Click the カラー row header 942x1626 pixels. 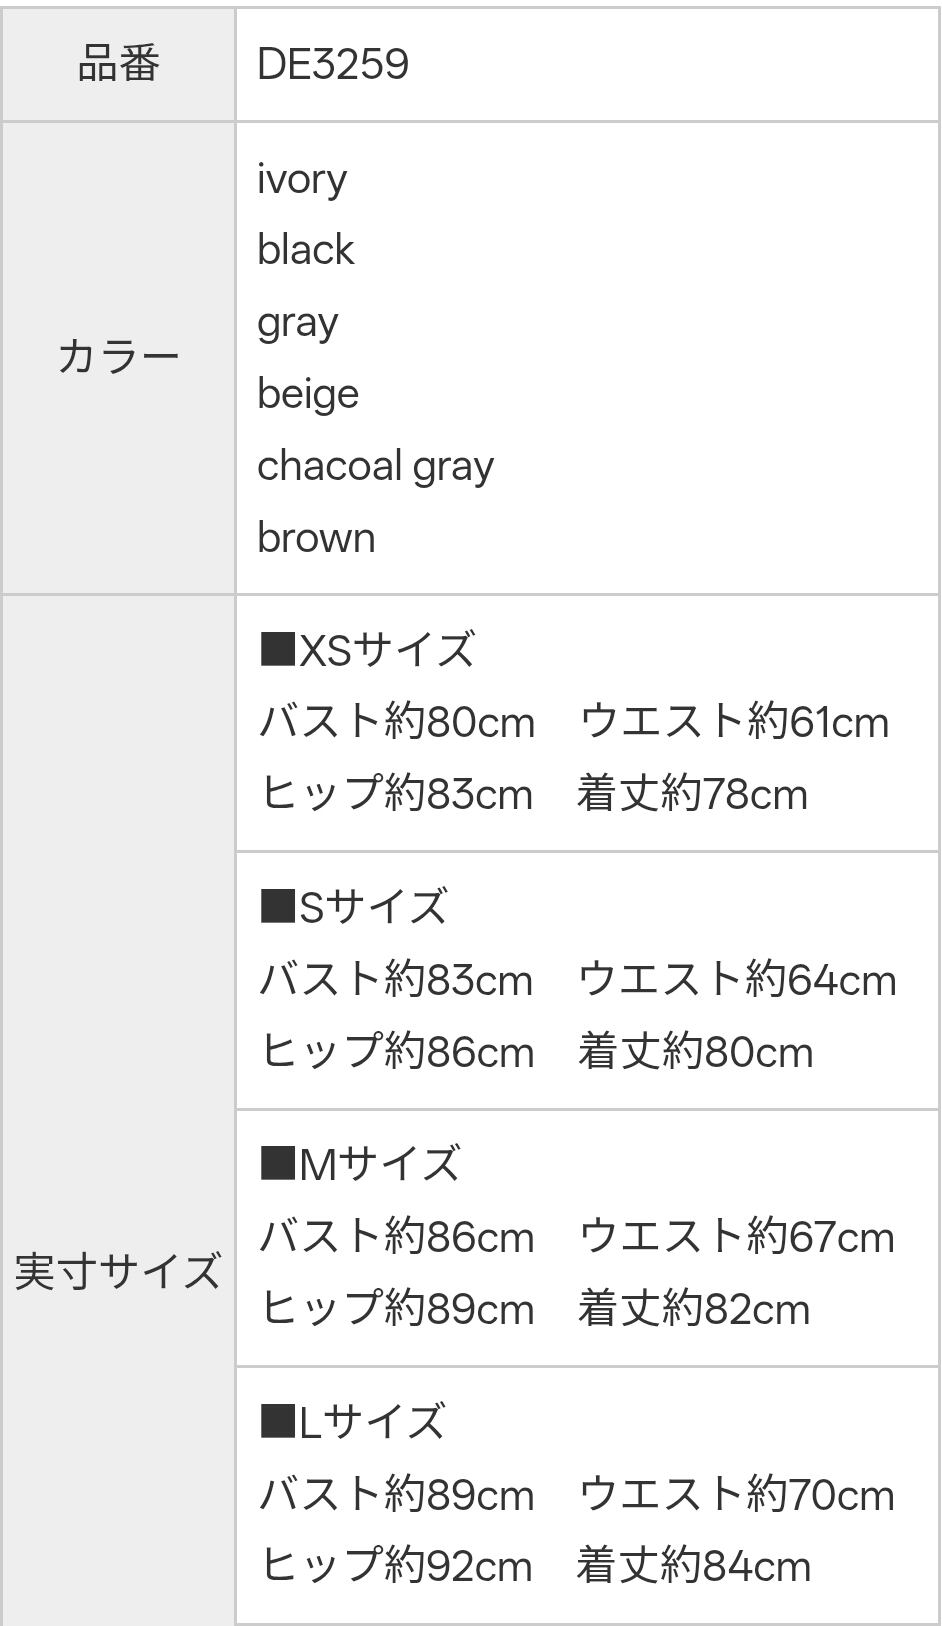pyautogui.click(x=118, y=358)
